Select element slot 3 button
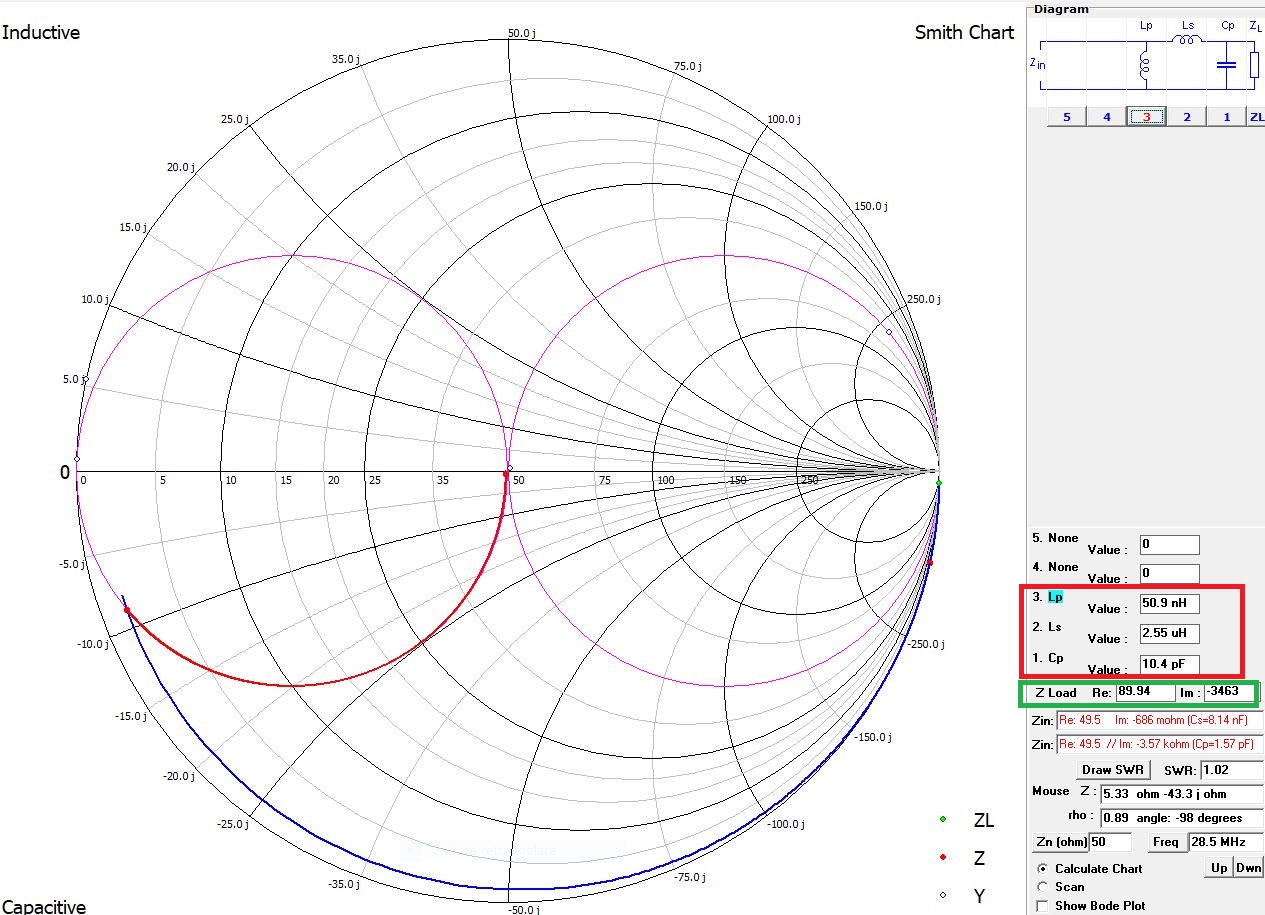The width and height of the screenshot is (1265, 915). coord(1146,117)
